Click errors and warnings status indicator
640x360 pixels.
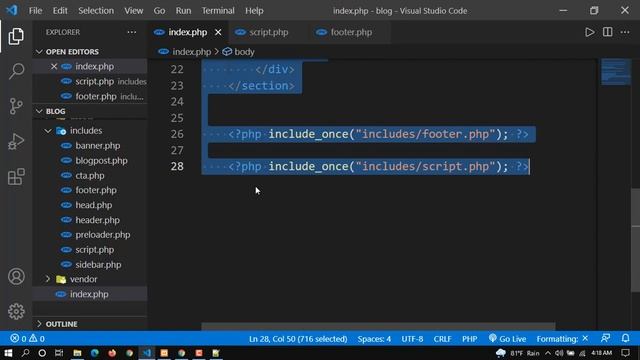(27, 338)
